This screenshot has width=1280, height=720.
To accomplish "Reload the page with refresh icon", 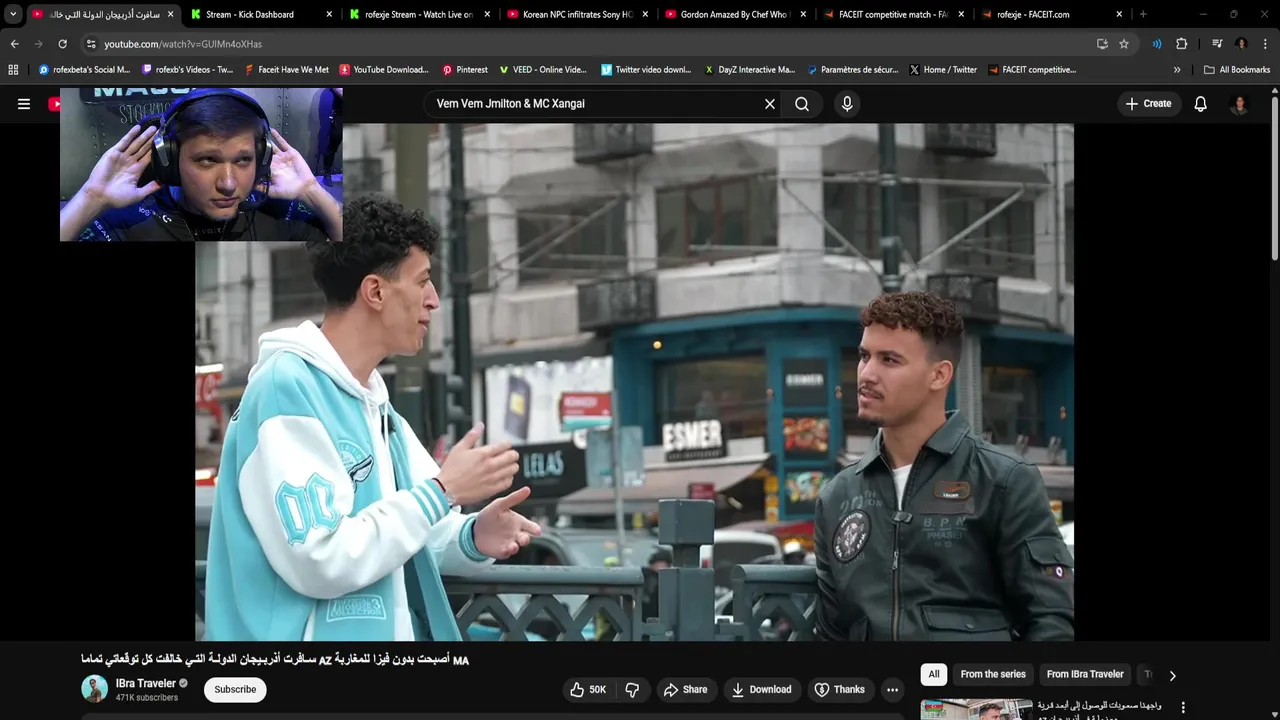I will click(62, 44).
